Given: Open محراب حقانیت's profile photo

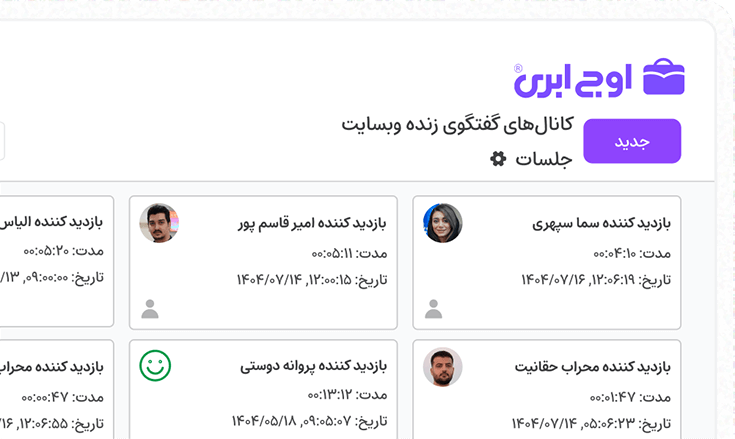Looking at the screenshot, I should coord(442,367).
